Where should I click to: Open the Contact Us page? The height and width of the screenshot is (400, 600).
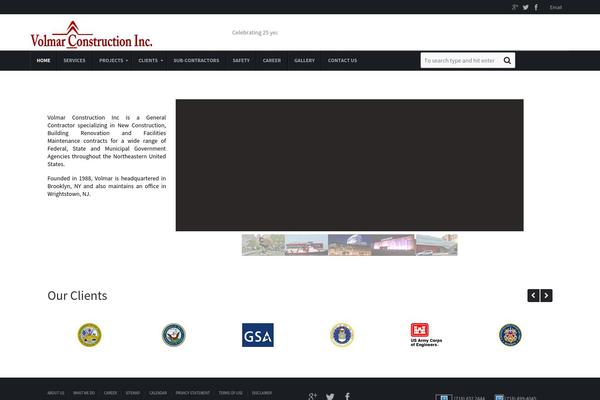point(342,60)
